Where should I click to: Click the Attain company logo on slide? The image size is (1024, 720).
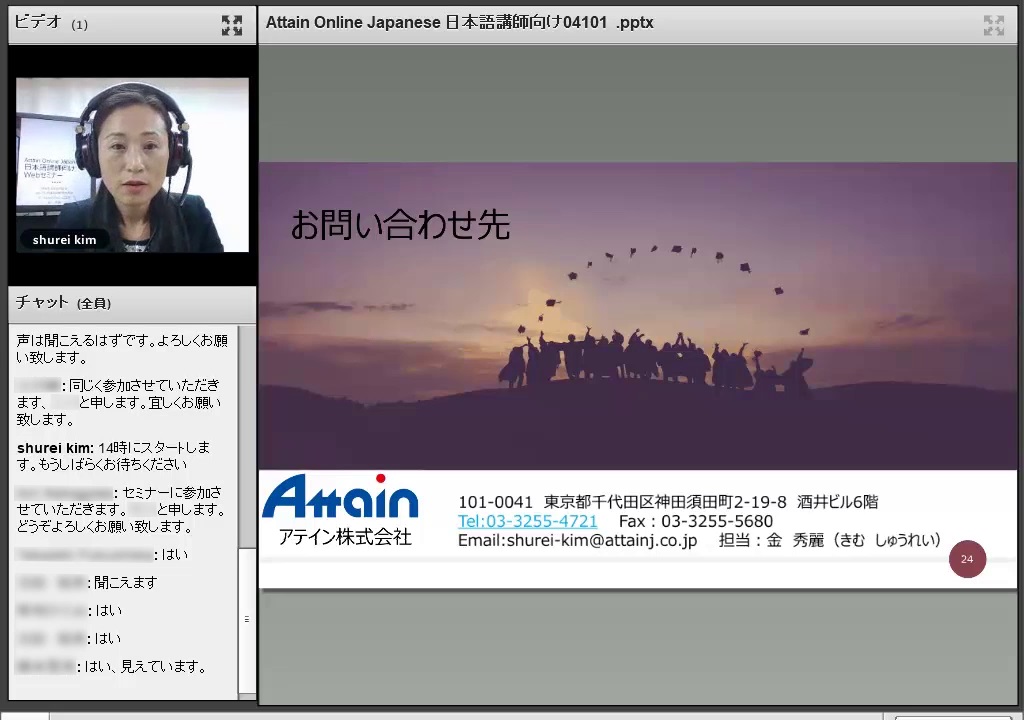point(340,498)
